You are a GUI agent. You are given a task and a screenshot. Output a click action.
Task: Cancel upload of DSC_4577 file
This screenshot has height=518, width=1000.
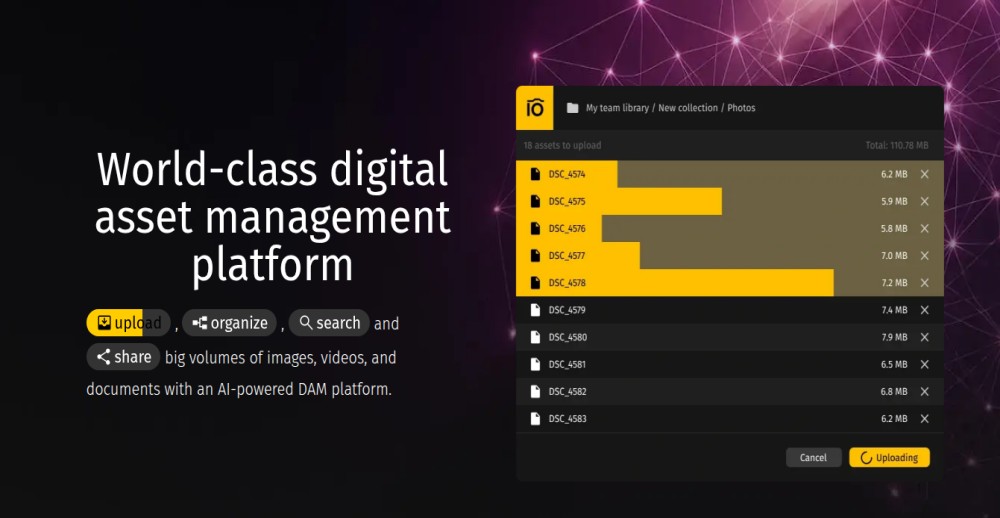click(x=924, y=256)
